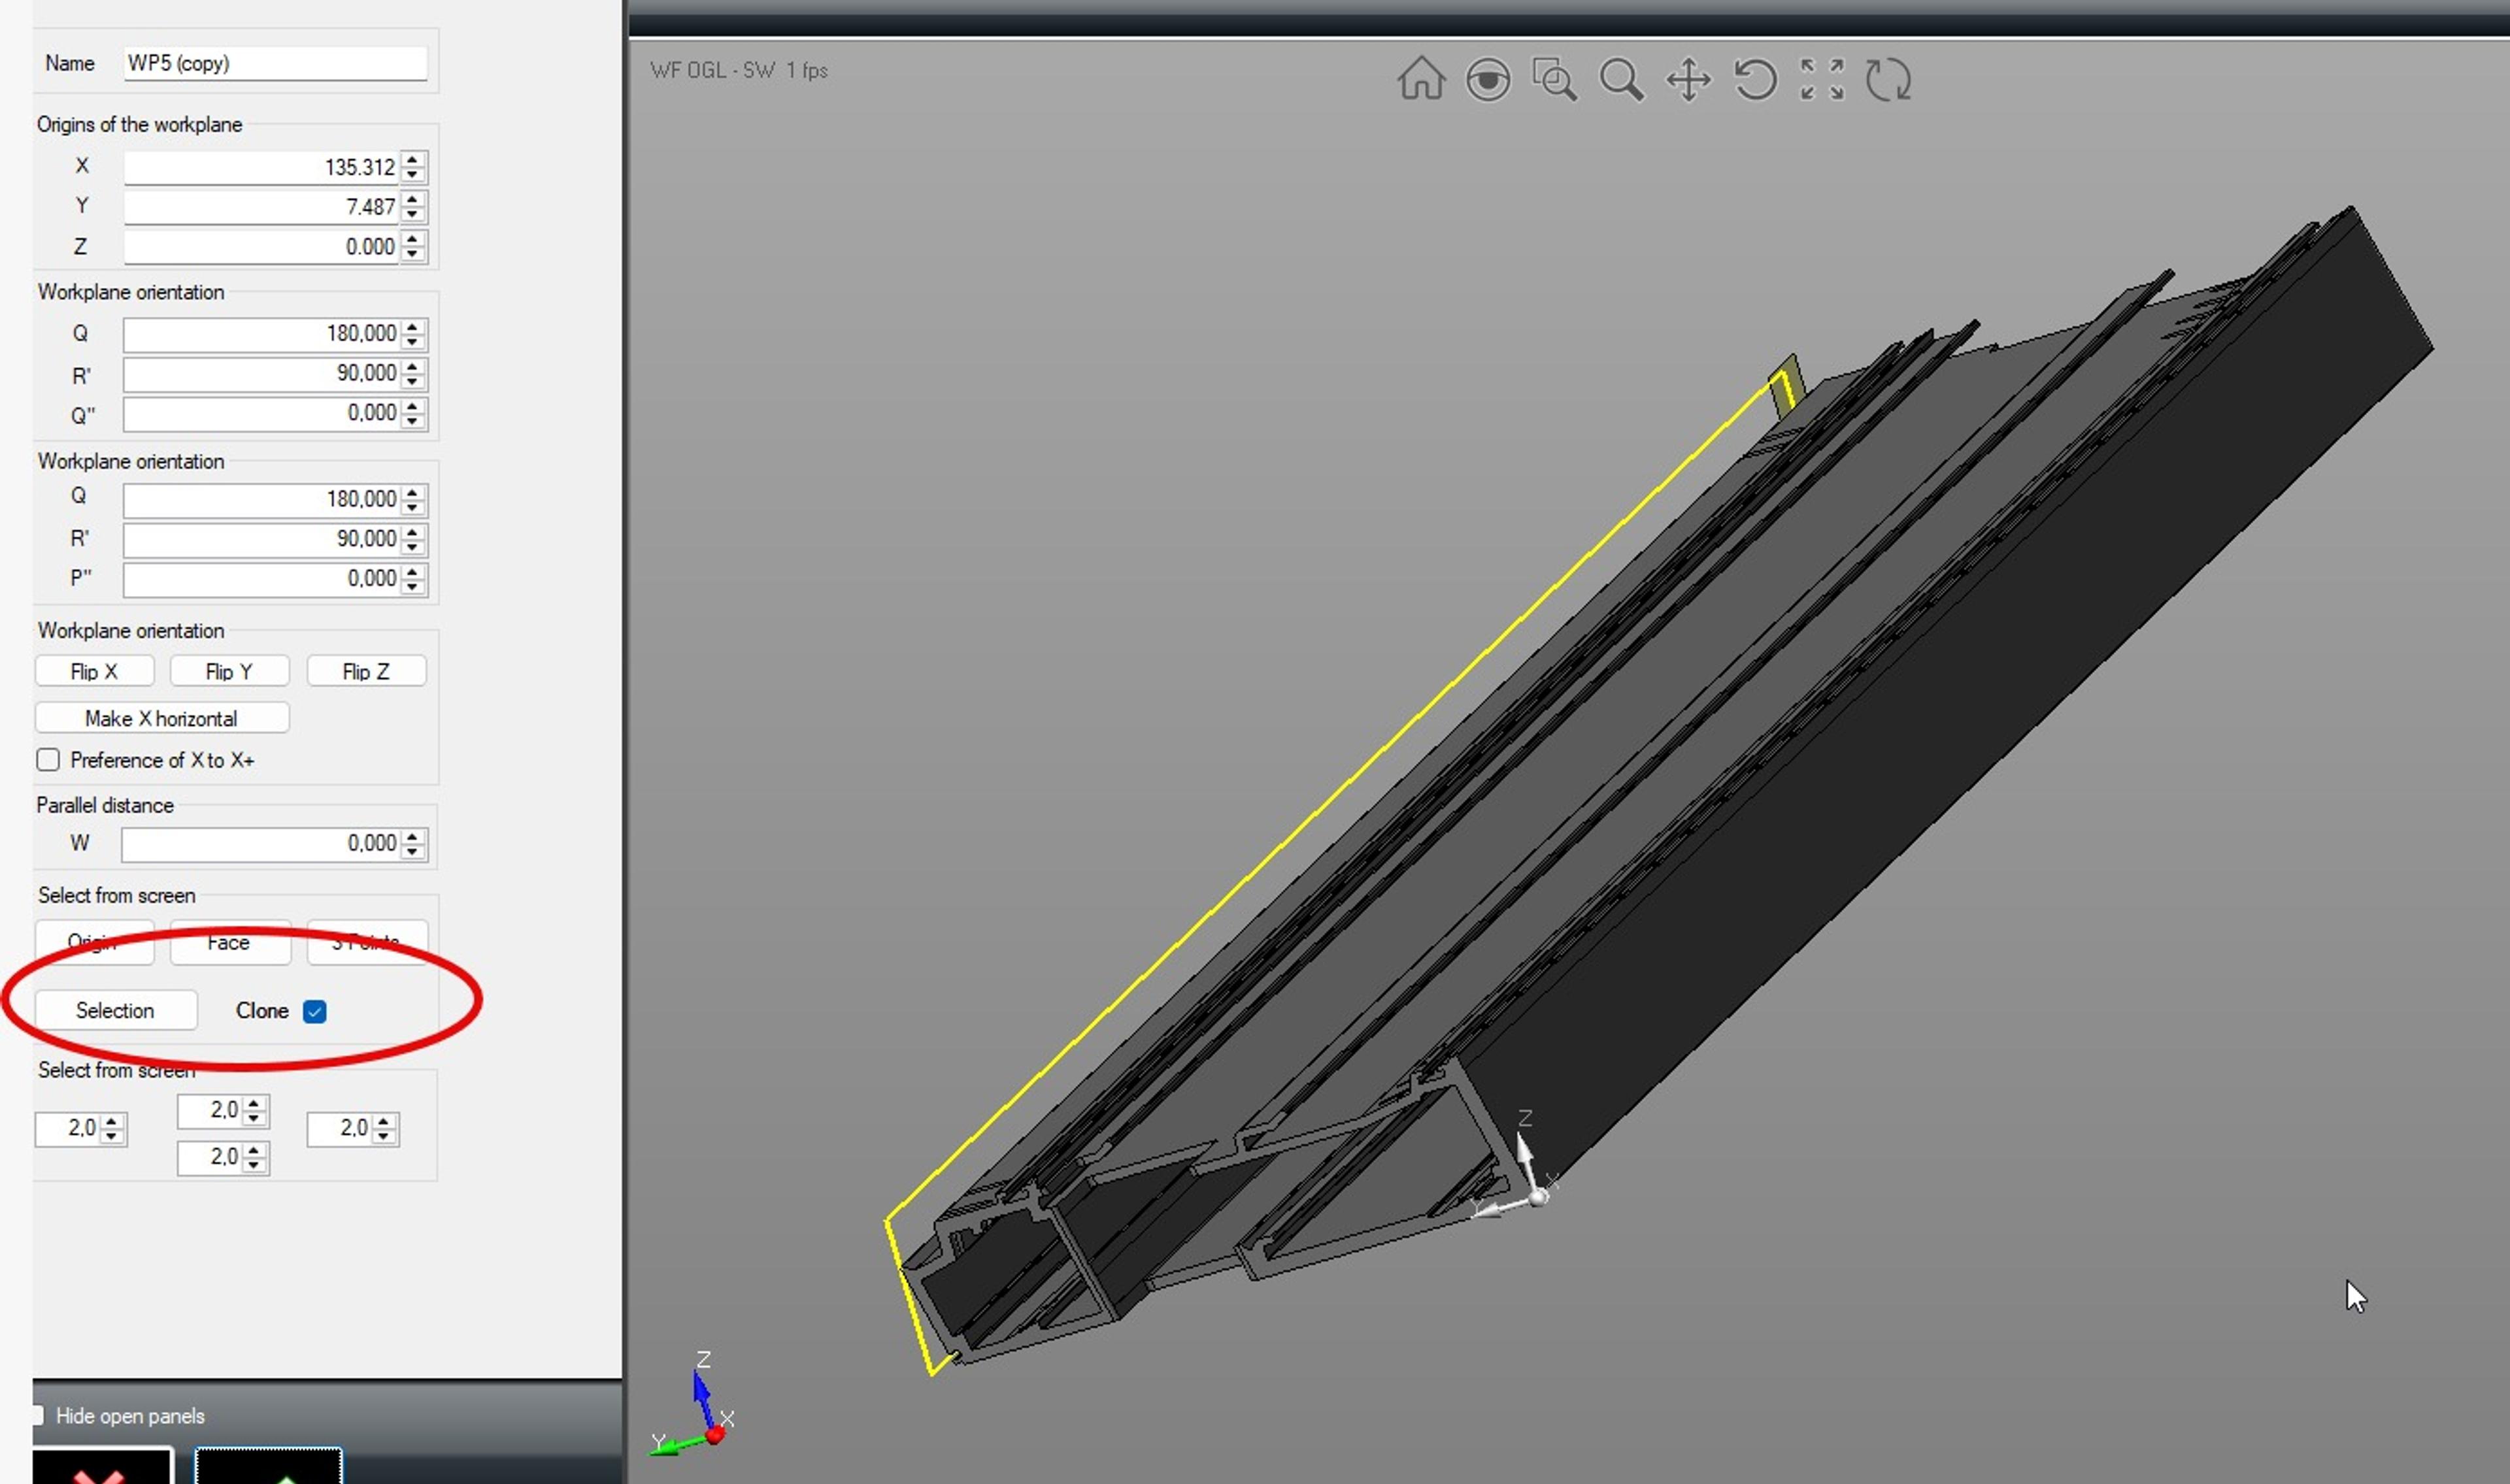Toggle Hide open panels checkbox

[38, 1416]
